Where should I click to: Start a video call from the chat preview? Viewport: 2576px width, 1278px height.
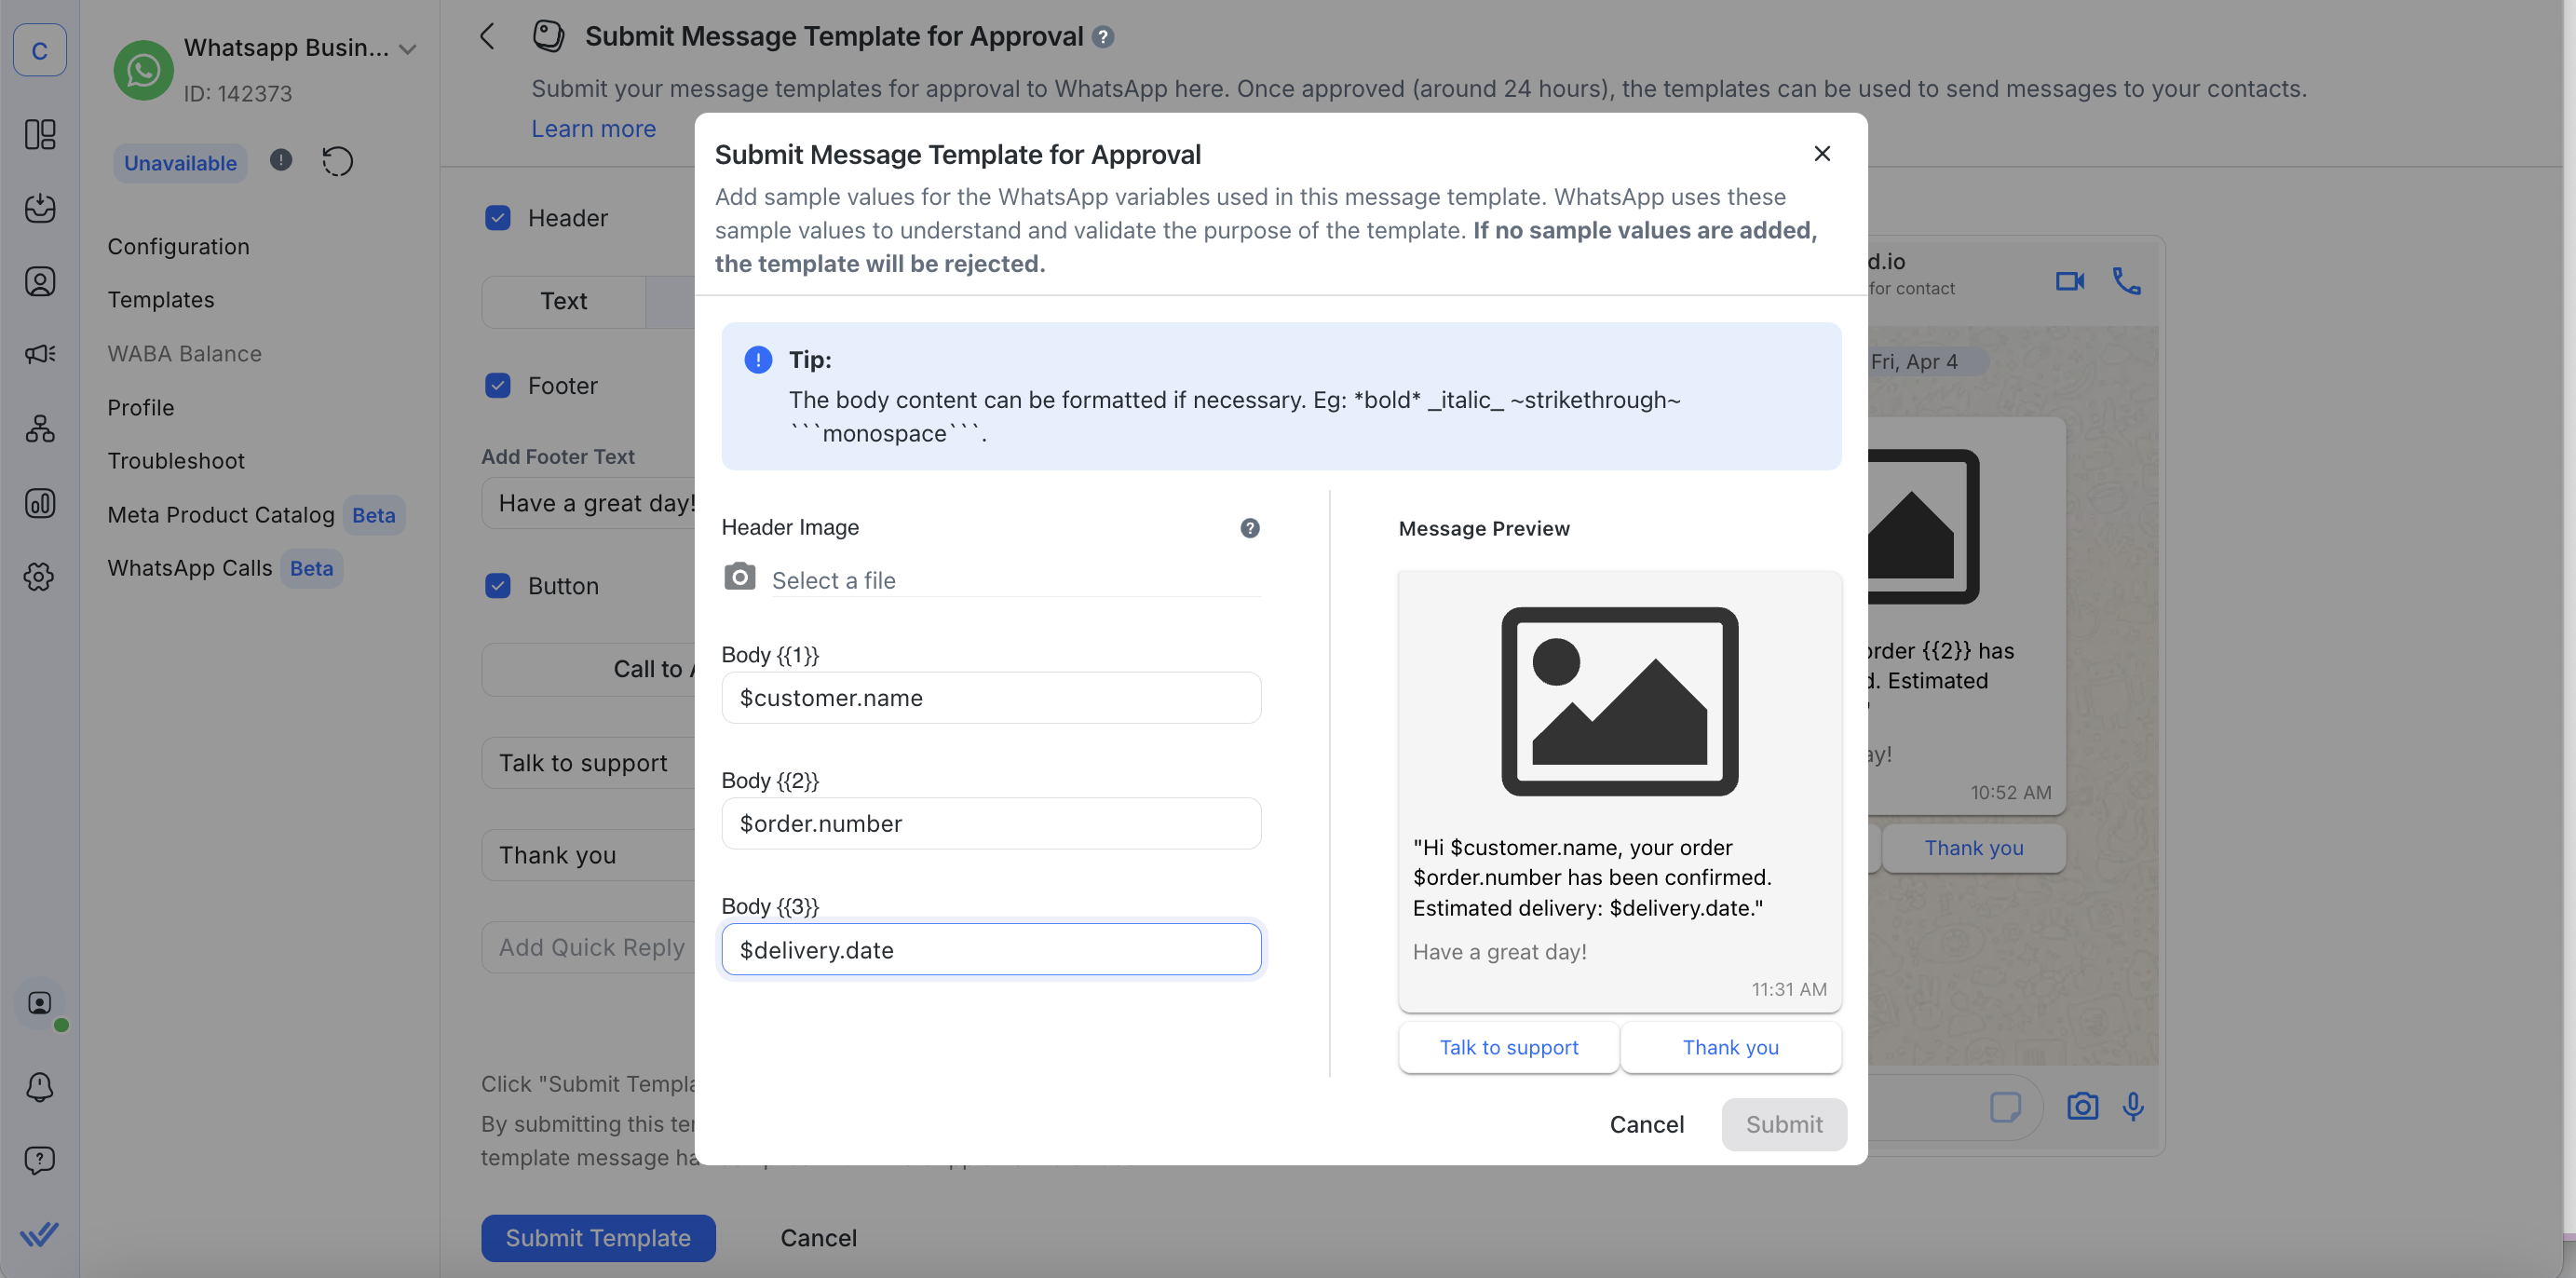[2069, 282]
